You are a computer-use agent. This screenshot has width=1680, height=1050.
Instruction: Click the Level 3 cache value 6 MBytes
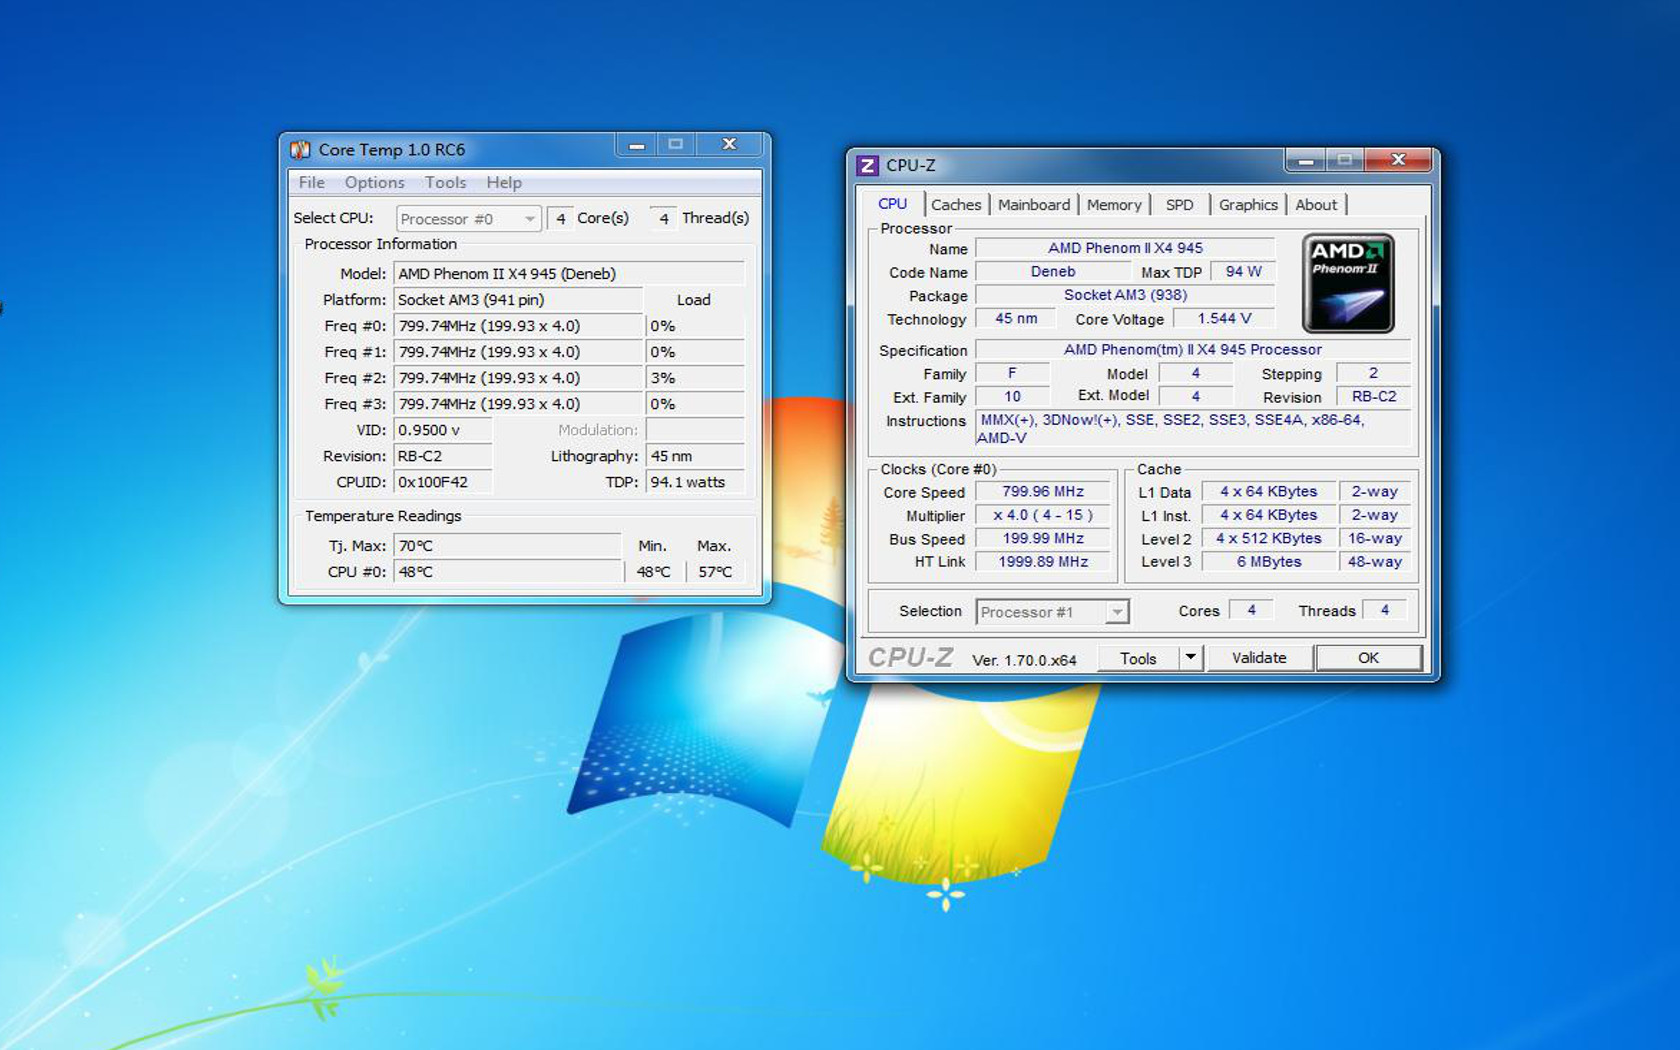[x=1268, y=562]
